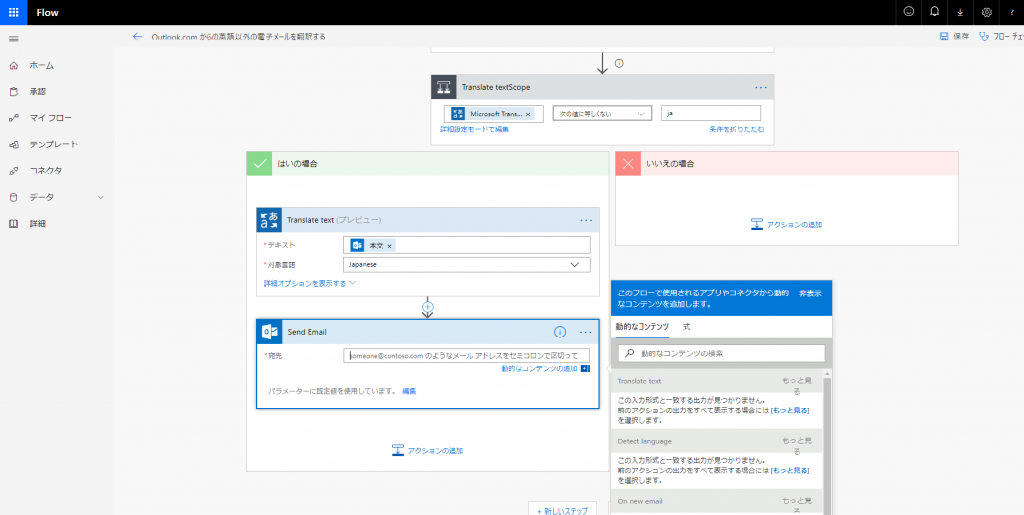This screenshot has width=1024, height=515.
Task: Click the 宛先 recipient field
Action: click(x=466, y=356)
